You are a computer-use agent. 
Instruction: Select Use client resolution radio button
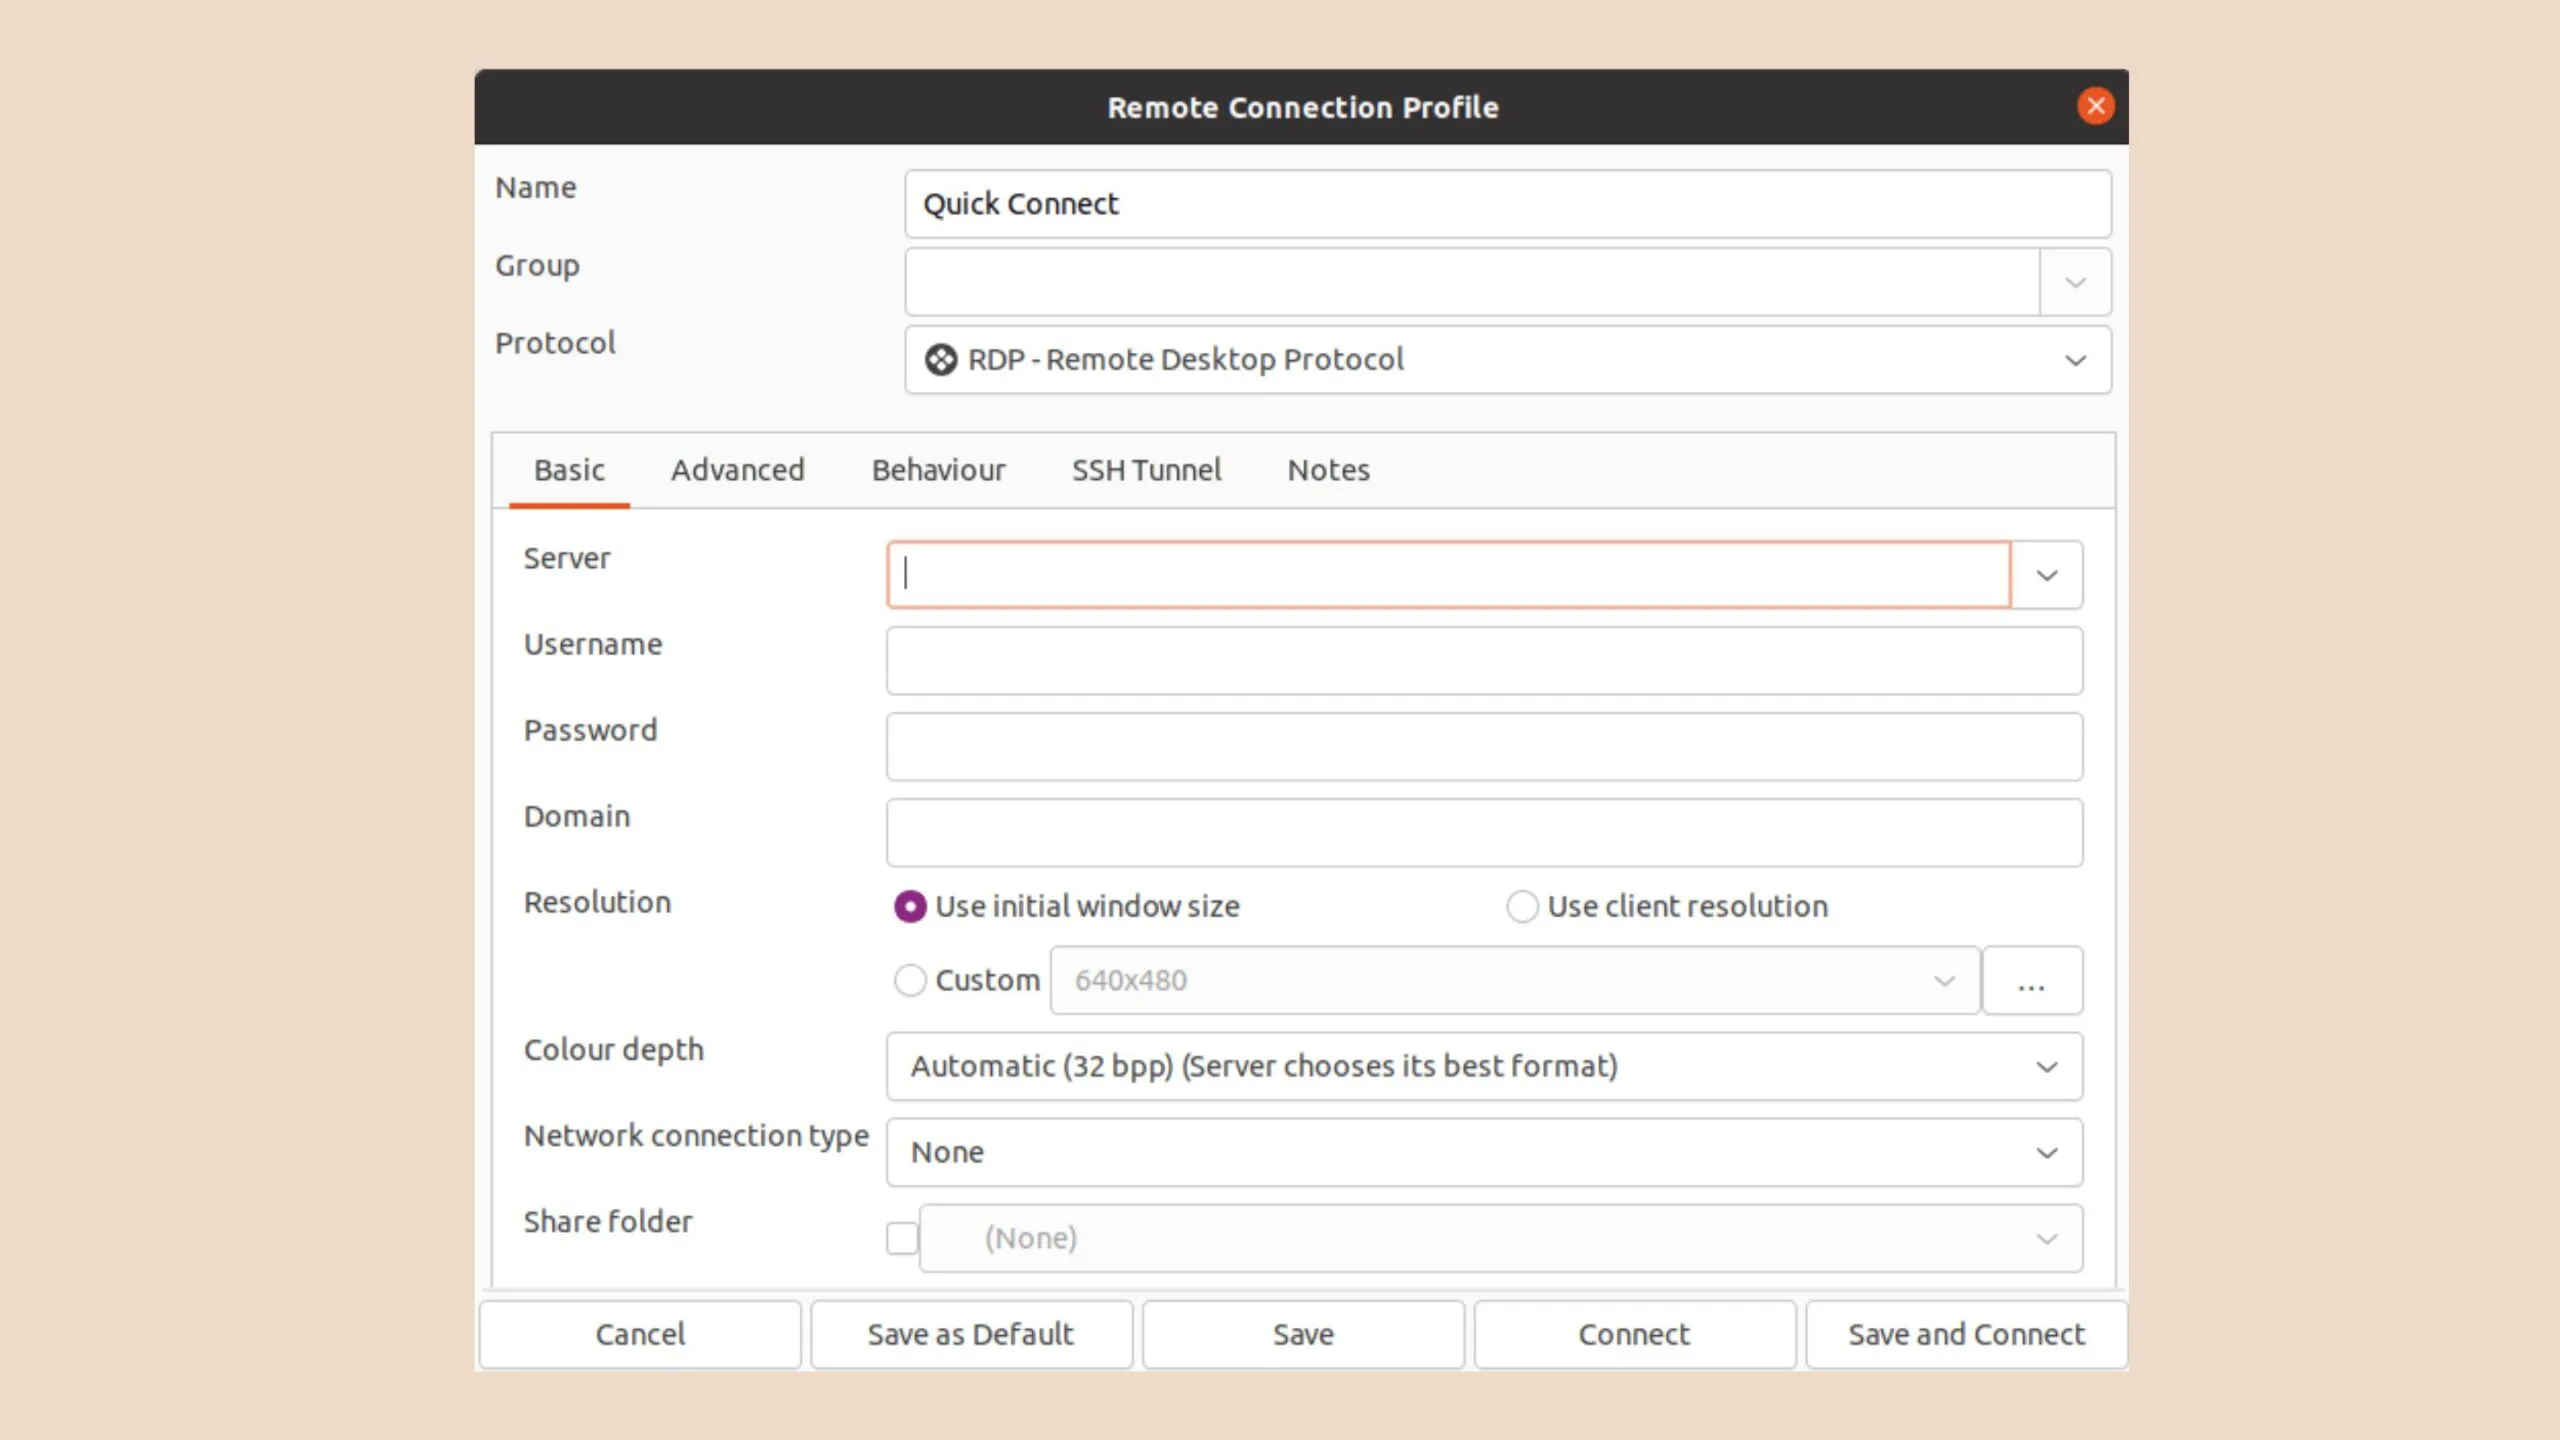[x=1519, y=905]
